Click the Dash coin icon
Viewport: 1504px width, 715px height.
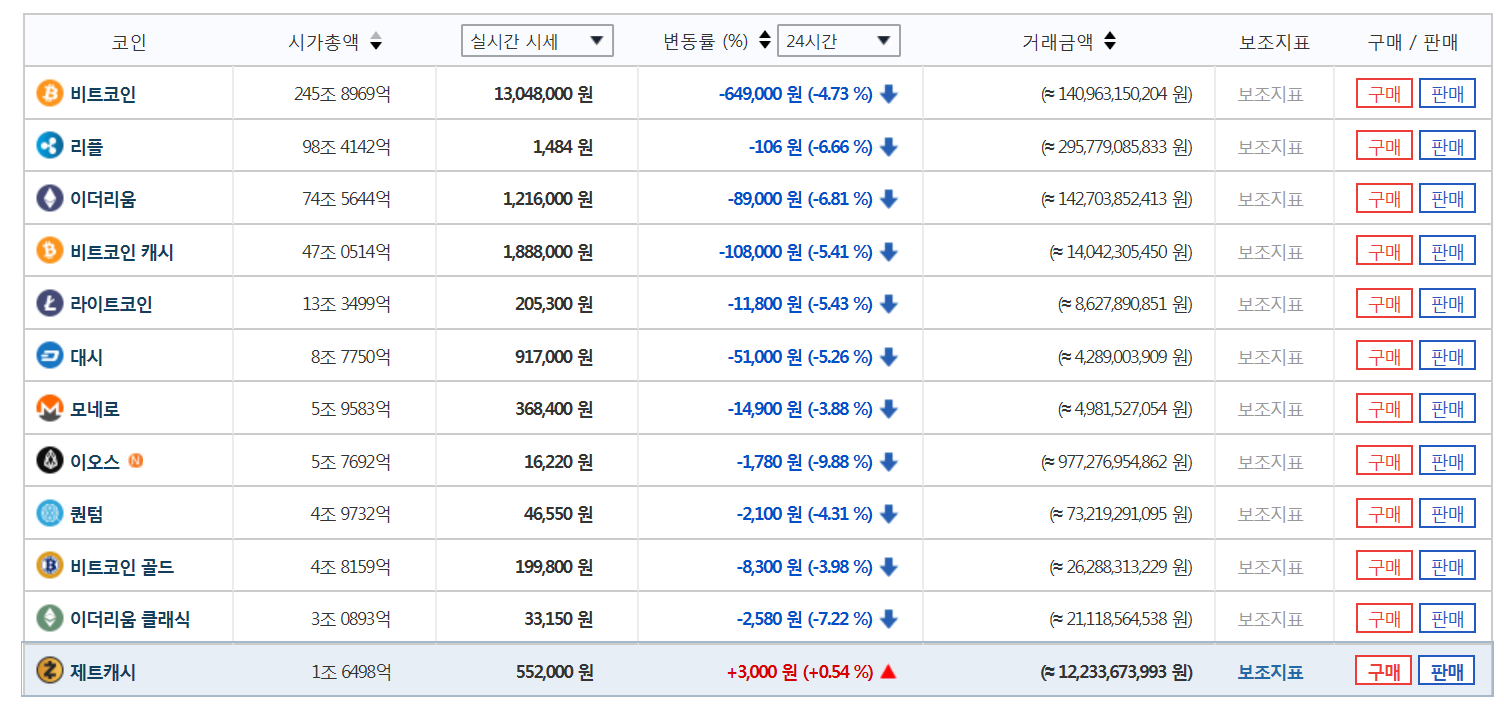(49, 356)
